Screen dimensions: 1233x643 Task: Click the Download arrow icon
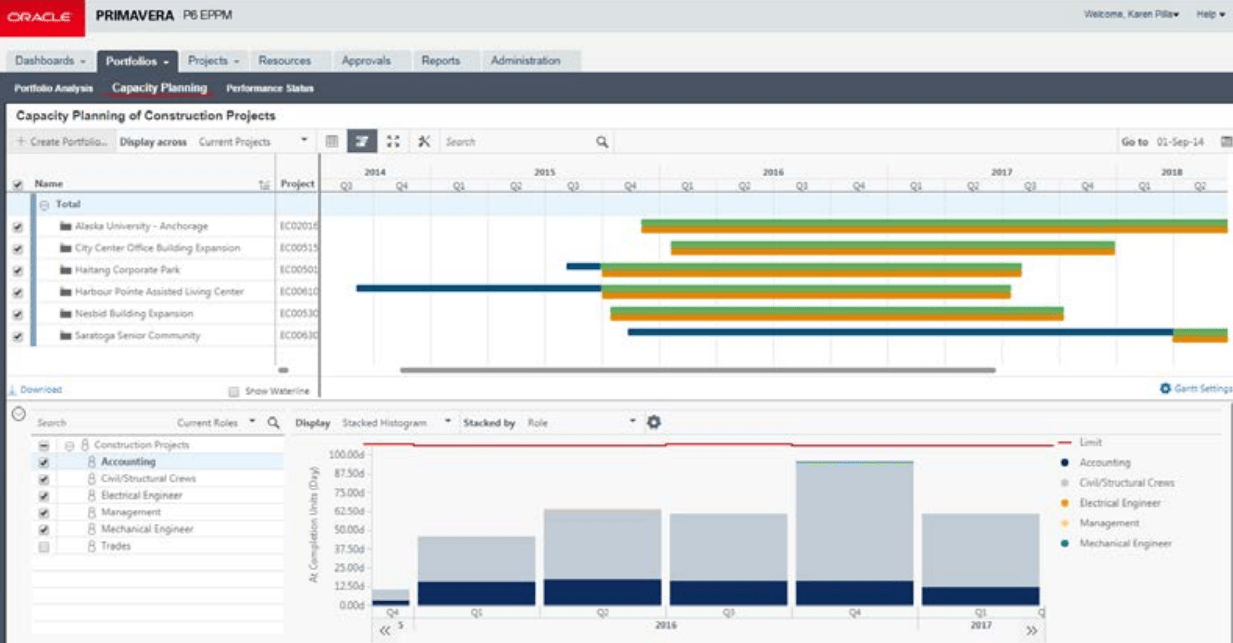pyautogui.click(x=12, y=390)
